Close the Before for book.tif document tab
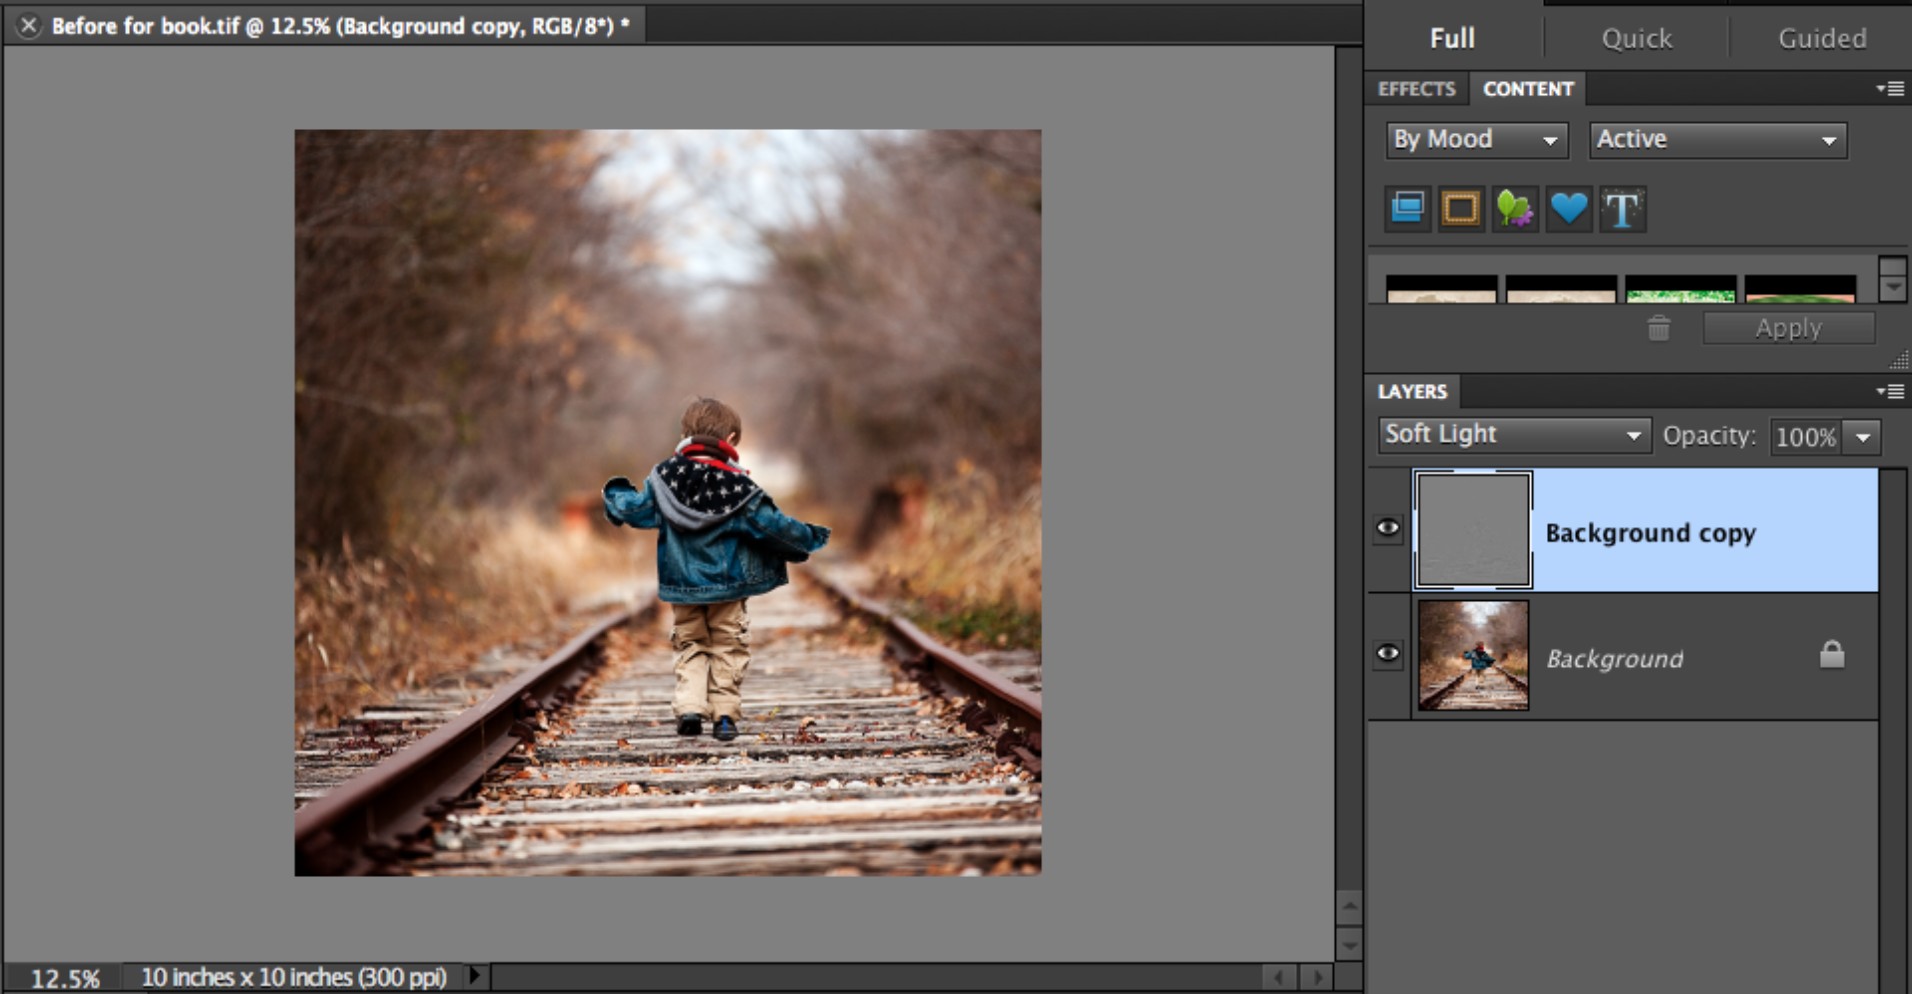 [28, 26]
